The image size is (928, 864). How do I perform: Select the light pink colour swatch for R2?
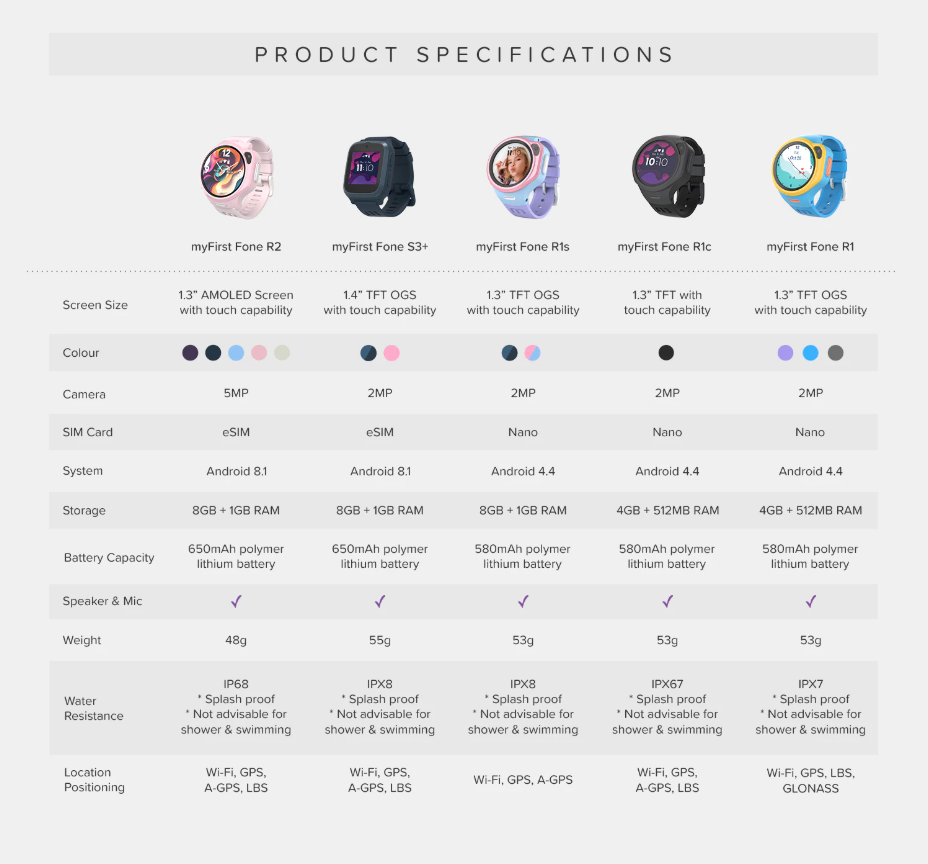point(259,353)
